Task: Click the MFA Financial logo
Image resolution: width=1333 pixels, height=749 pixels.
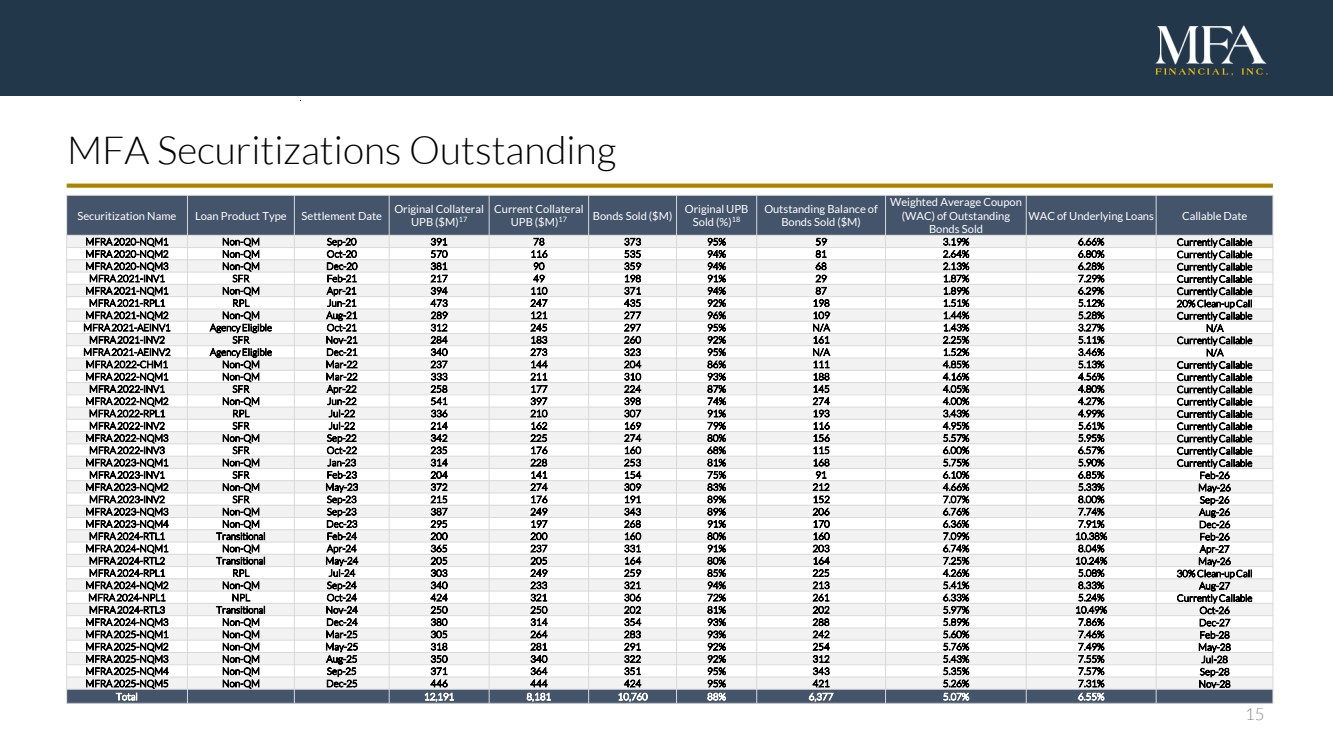Action: click(x=1211, y=49)
